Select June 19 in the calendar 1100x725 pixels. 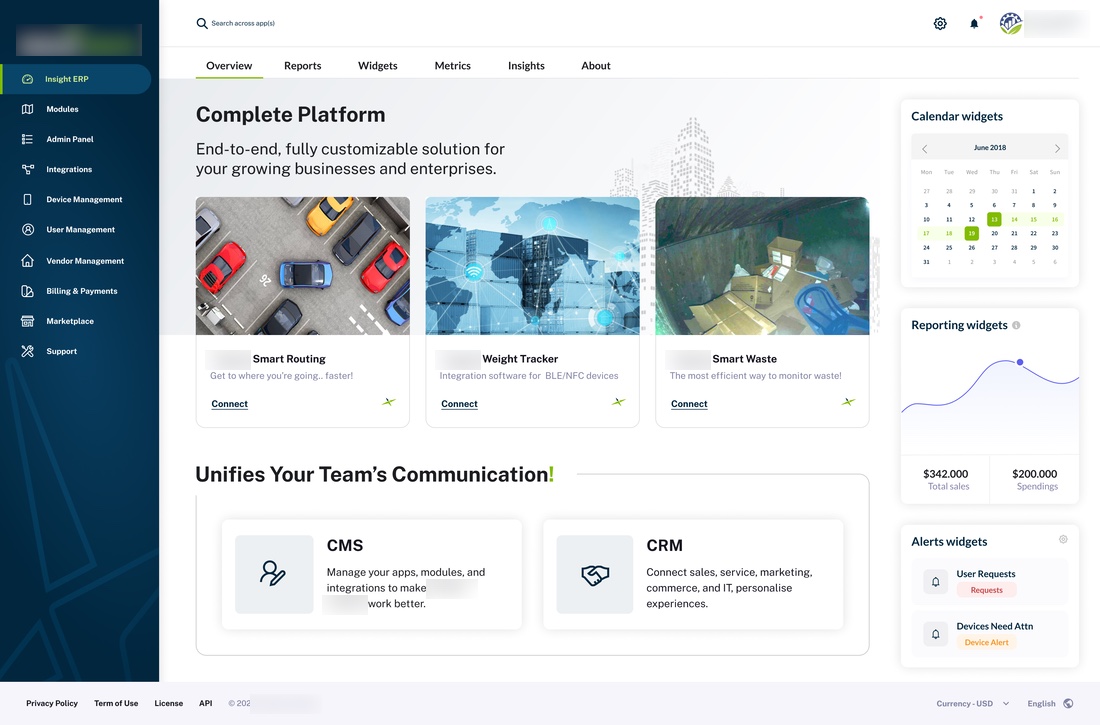click(972, 234)
